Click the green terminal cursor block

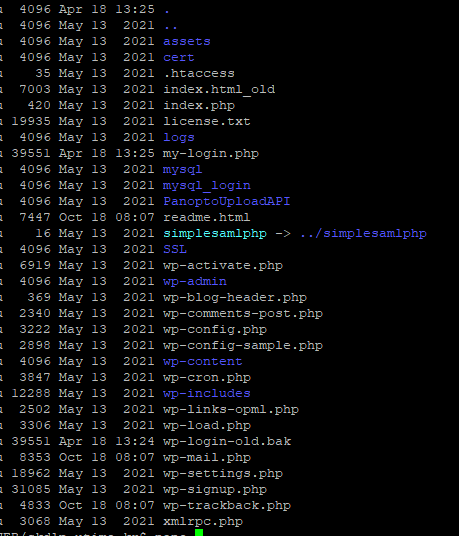[199, 533]
